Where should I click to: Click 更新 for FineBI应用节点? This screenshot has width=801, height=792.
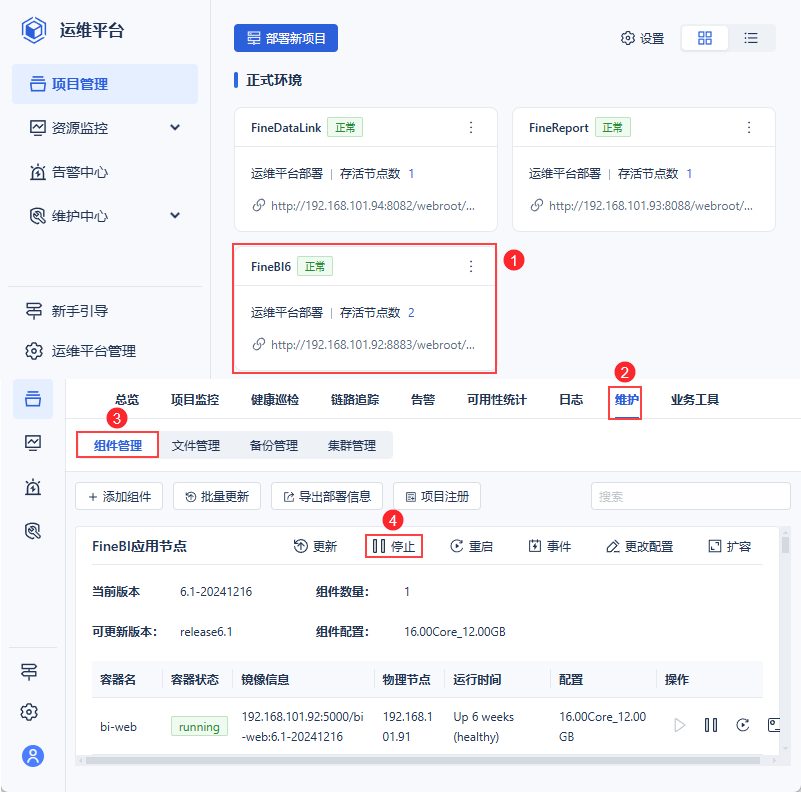pyautogui.click(x=315, y=546)
